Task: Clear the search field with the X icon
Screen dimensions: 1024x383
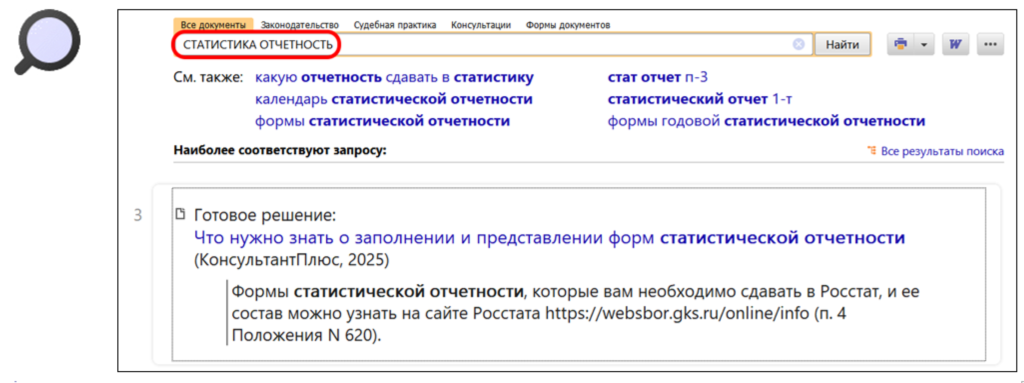Action: click(x=799, y=44)
